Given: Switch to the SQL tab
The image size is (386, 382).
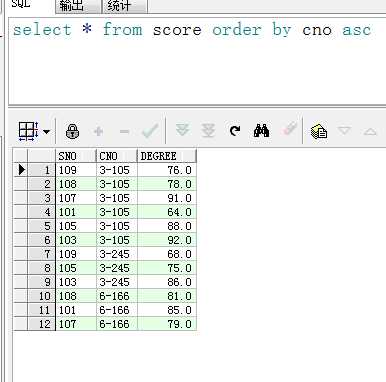Looking at the screenshot, I should pyautogui.click(x=21, y=4).
